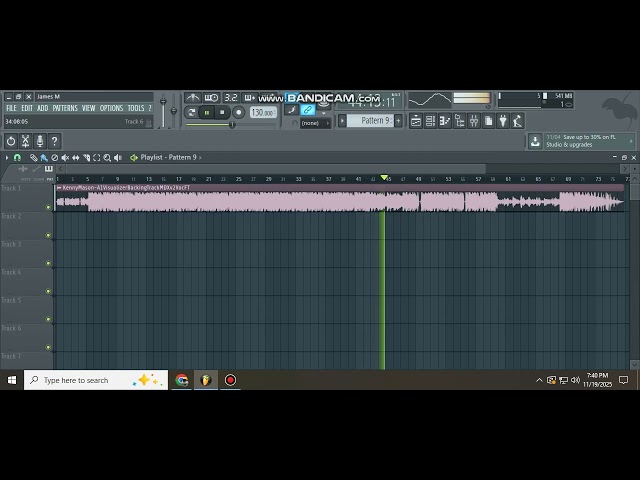
Task: Open the playlist options menu arrow
Action: coord(7,158)
